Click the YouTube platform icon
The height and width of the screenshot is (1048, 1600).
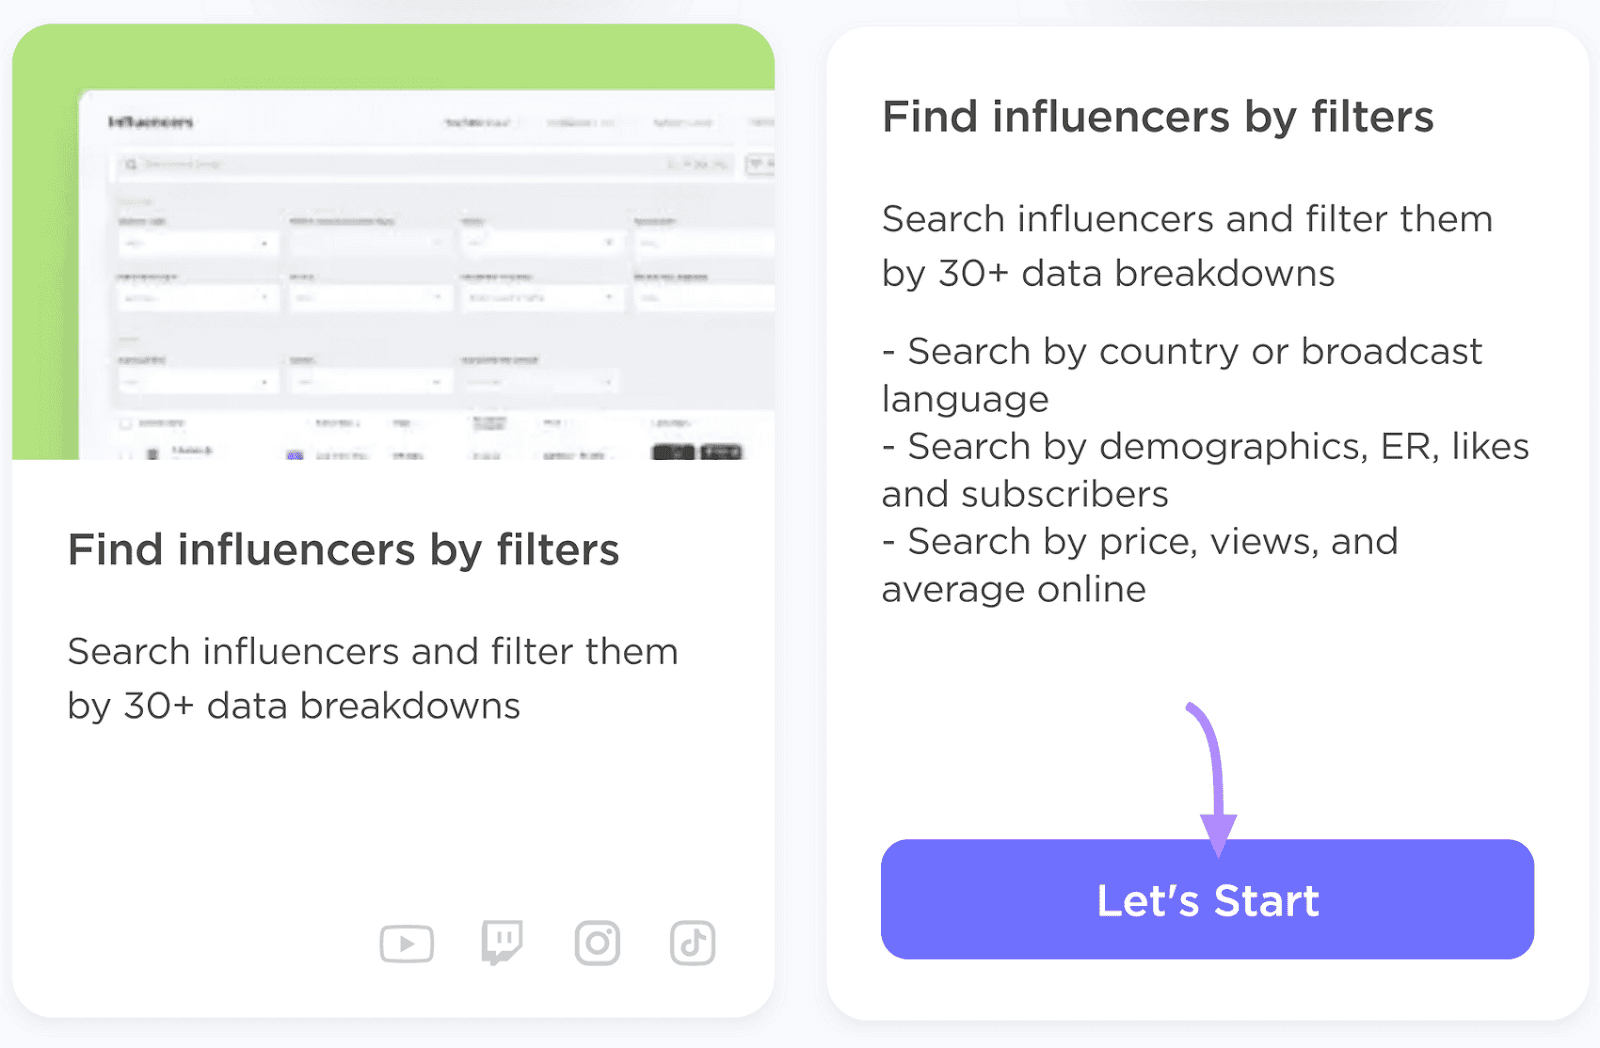407,941
